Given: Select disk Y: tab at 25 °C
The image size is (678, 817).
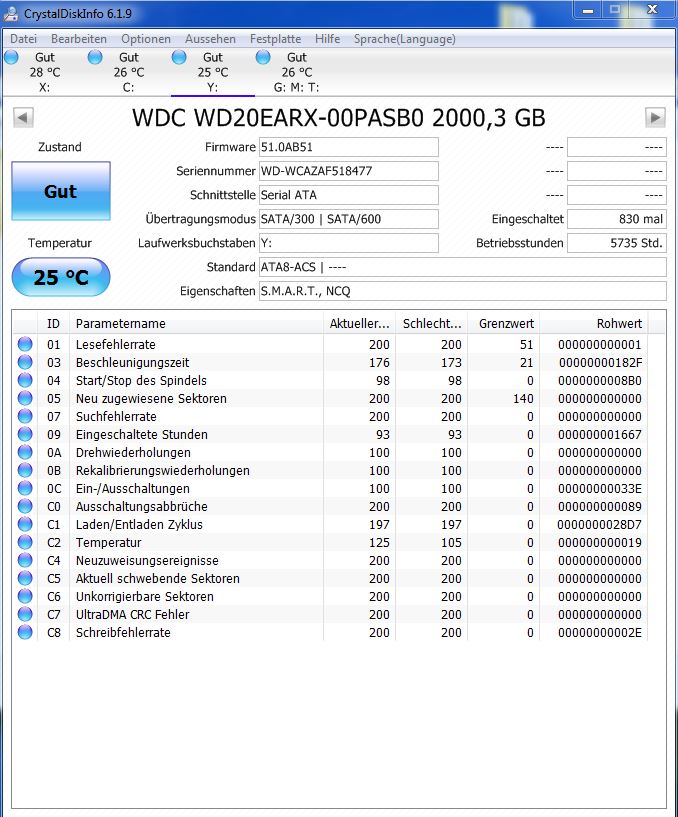Looking at the screenshot, I should point(213,72).
